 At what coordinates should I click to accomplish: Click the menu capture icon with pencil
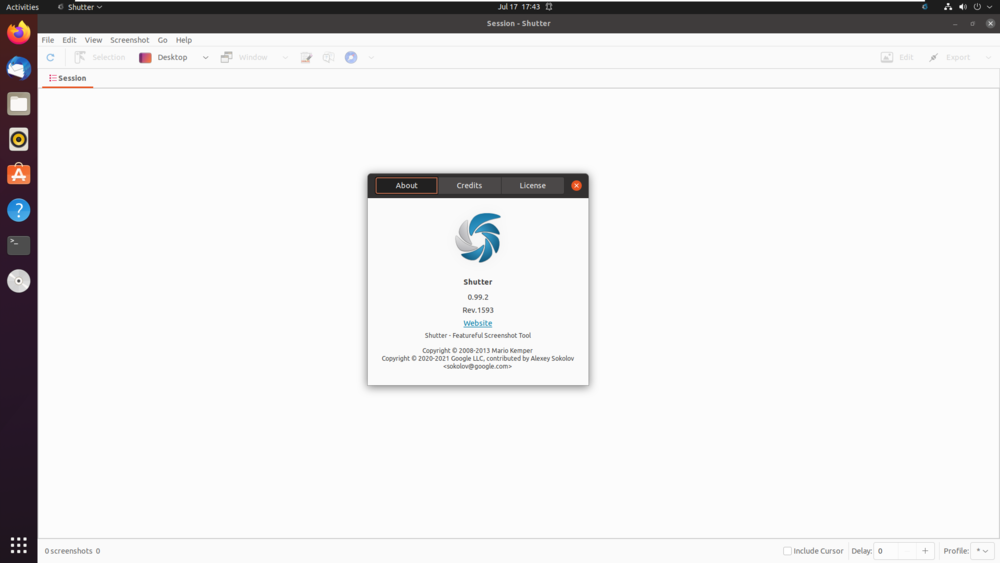pos(306,57)
